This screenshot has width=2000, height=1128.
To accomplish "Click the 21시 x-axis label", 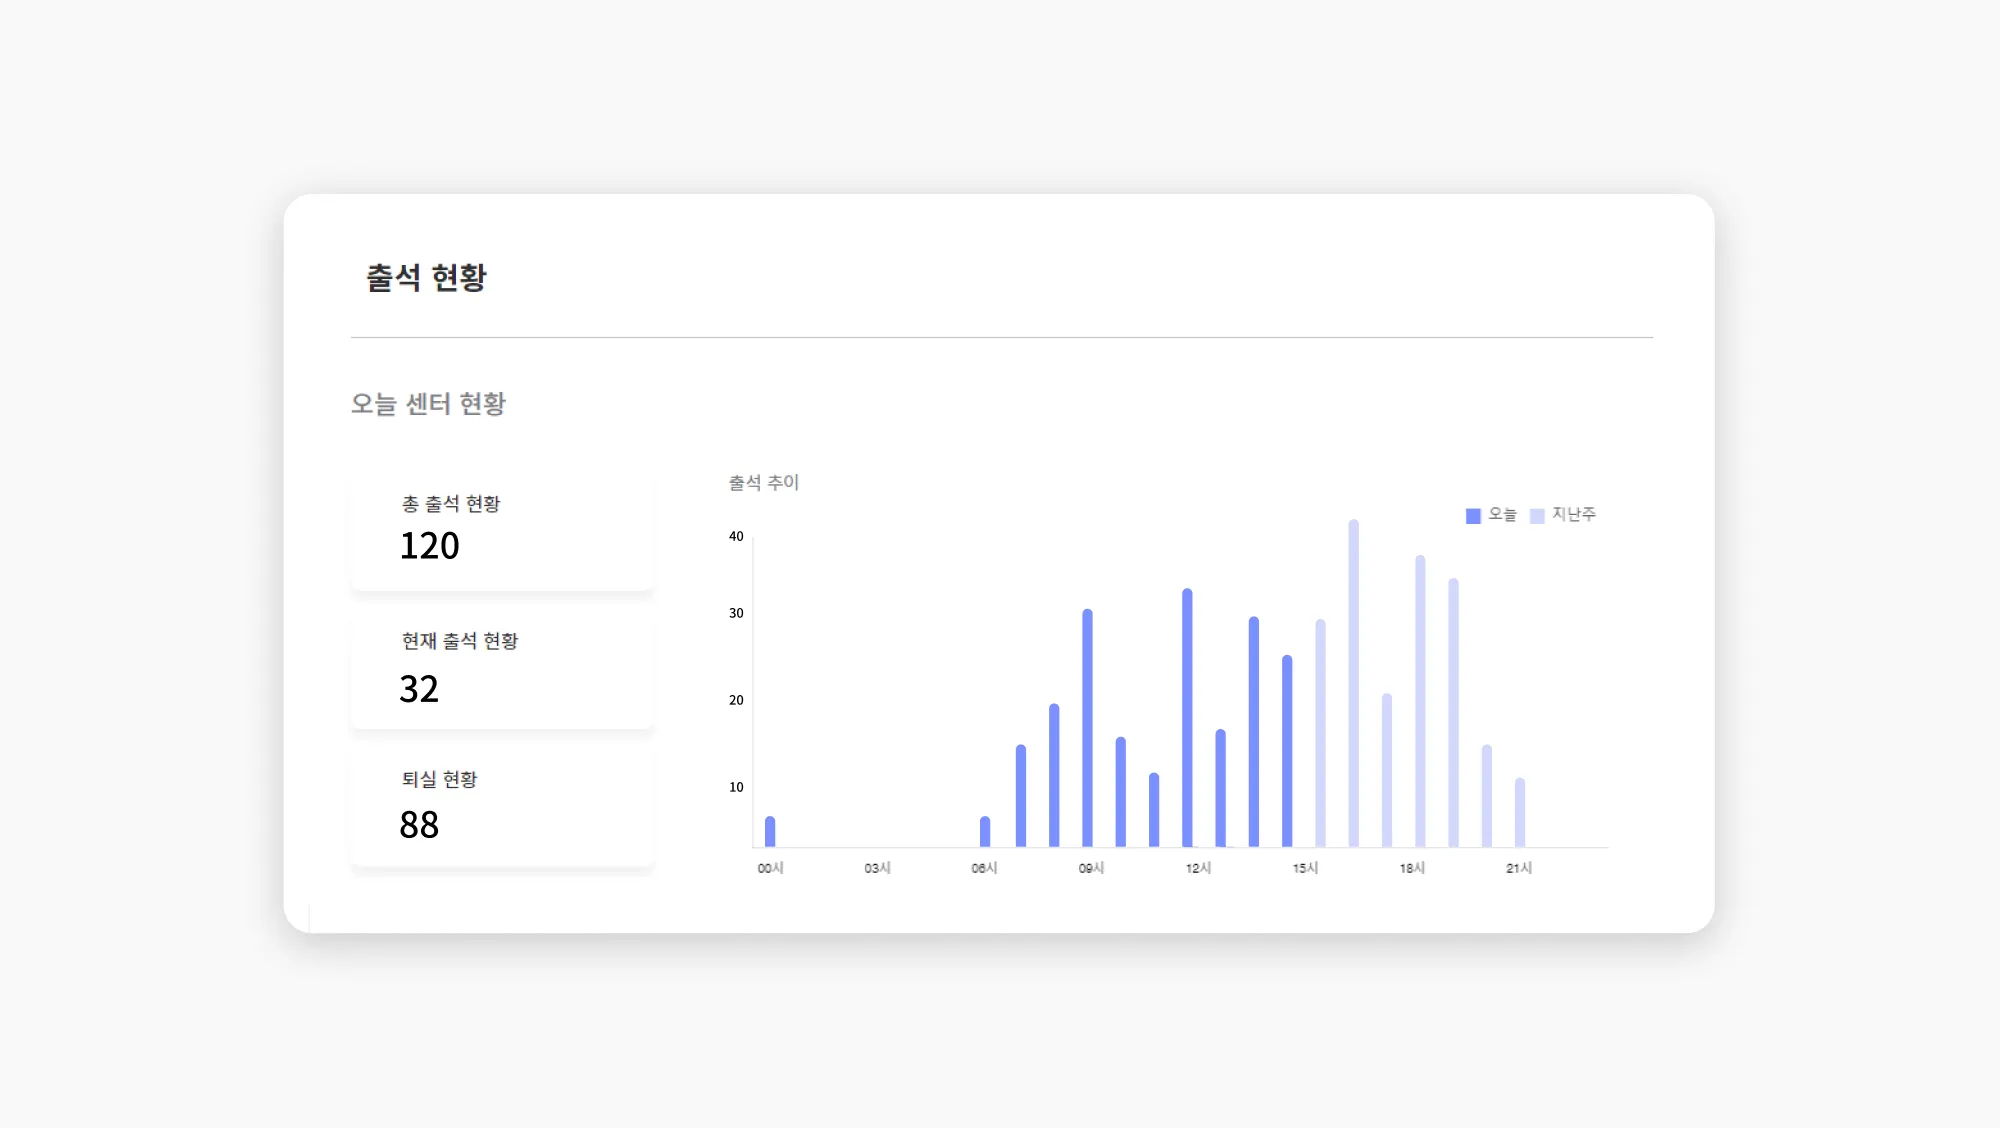I will point(1518,868).
